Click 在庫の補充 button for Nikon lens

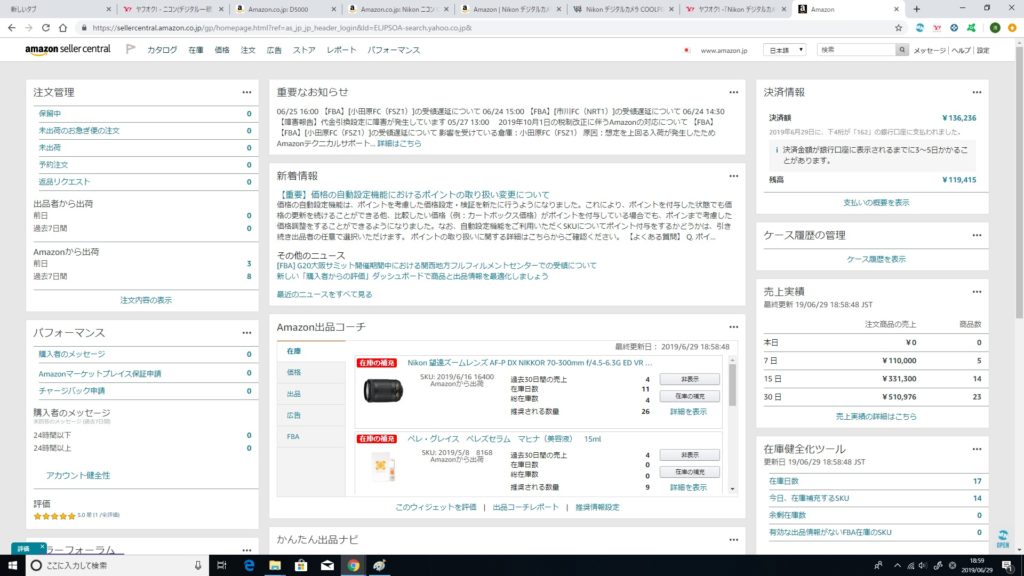690,396
